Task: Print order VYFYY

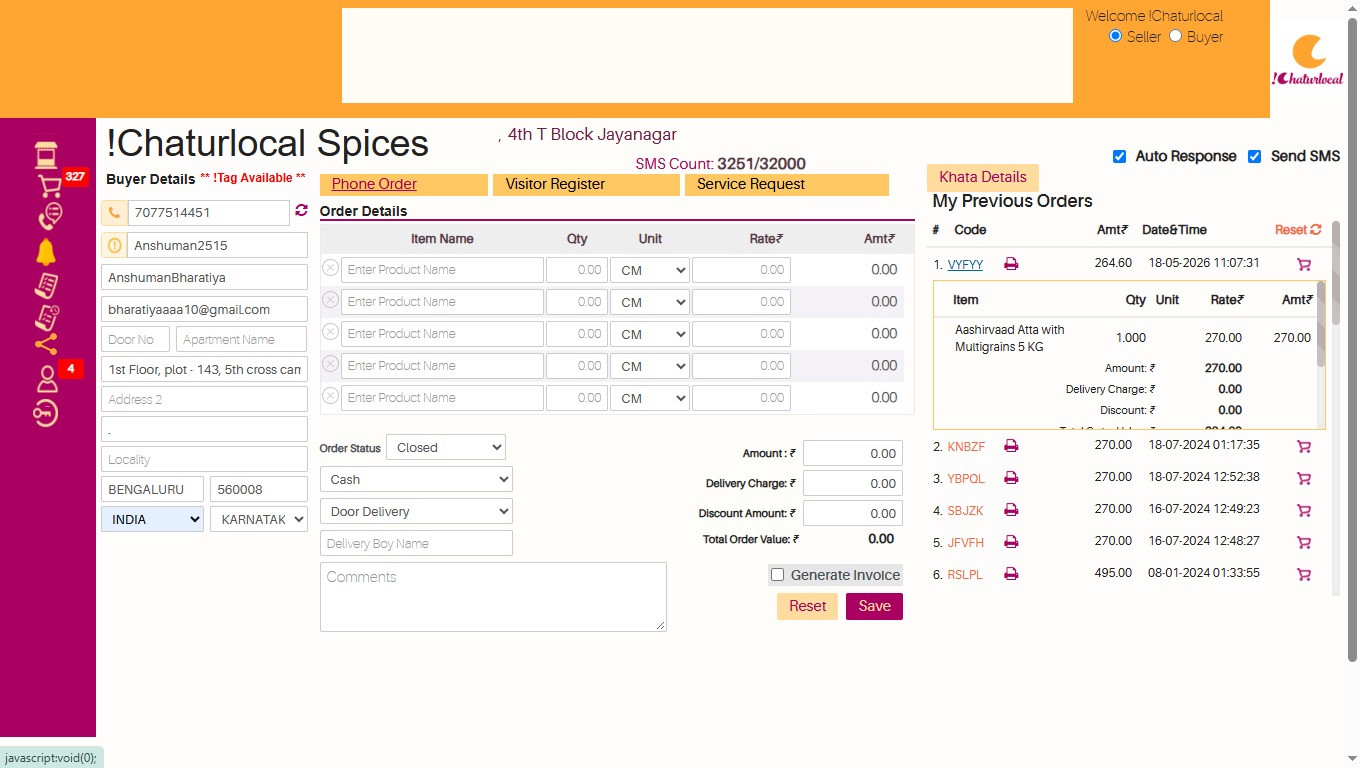Action: tap(1011, 264)
